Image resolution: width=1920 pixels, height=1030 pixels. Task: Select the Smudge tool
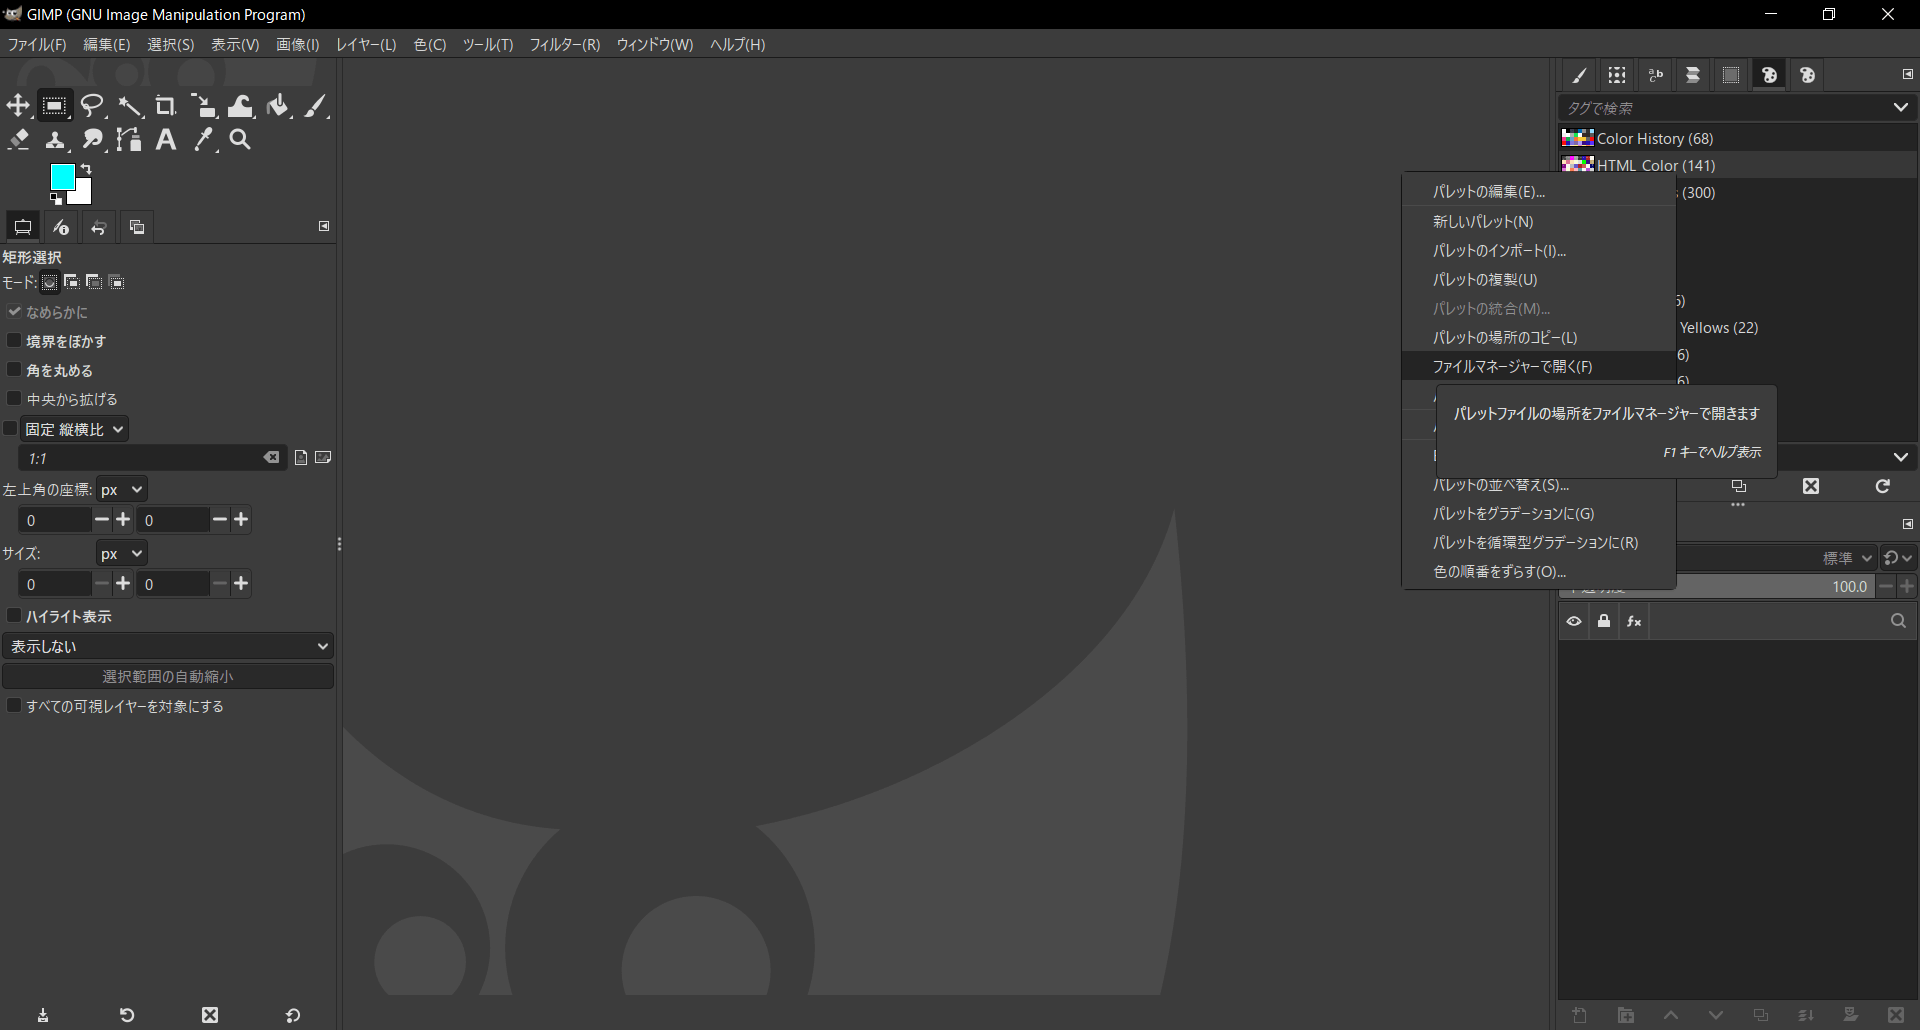coord(92,140)
